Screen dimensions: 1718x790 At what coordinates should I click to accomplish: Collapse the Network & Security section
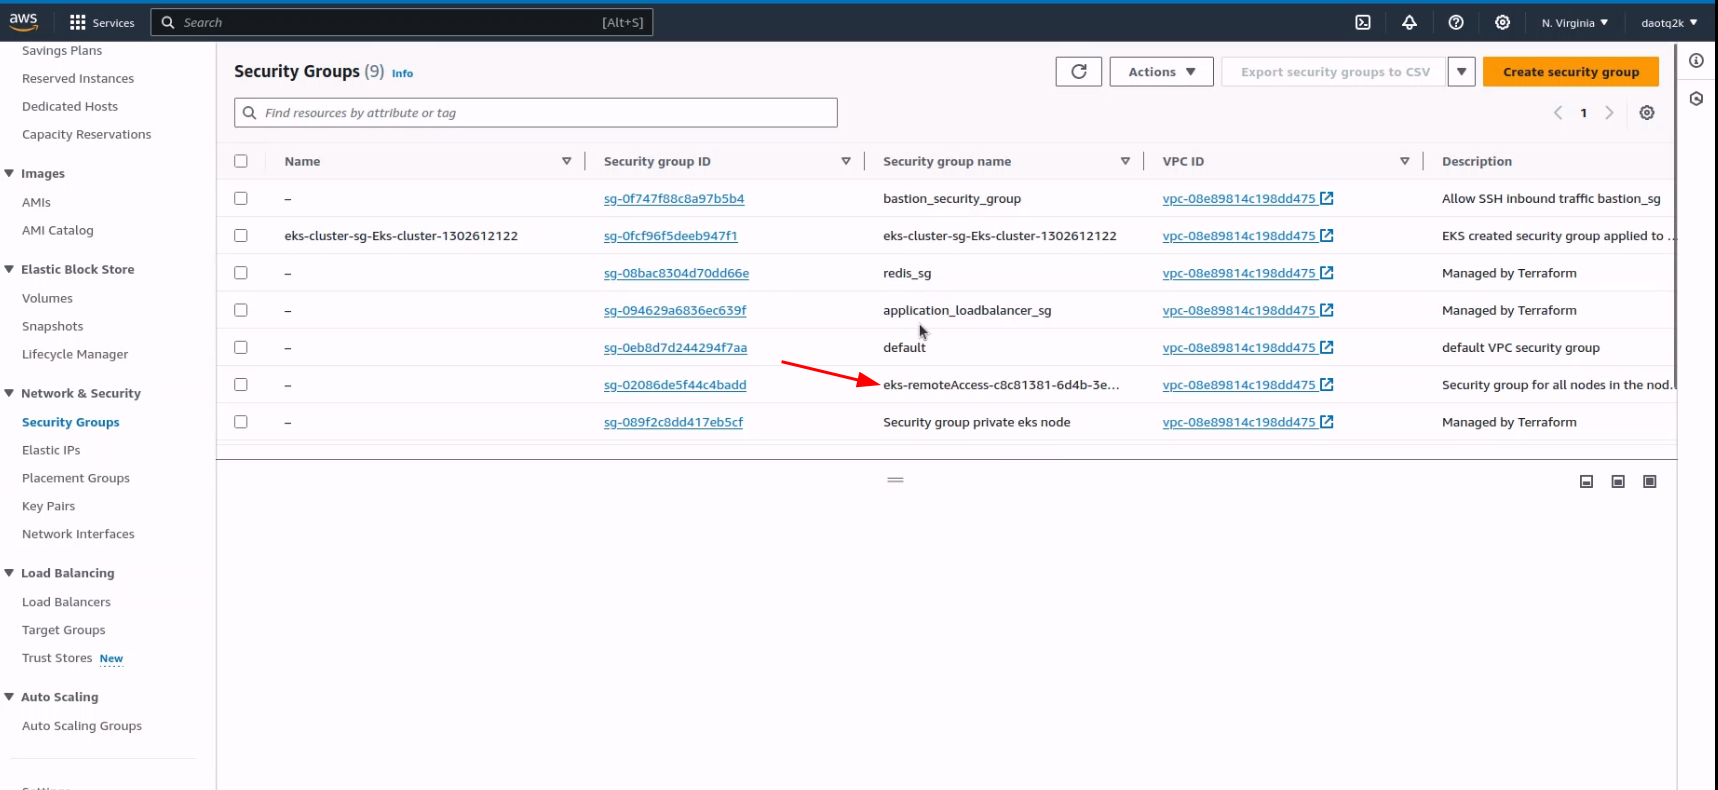(x=9, y=393)
